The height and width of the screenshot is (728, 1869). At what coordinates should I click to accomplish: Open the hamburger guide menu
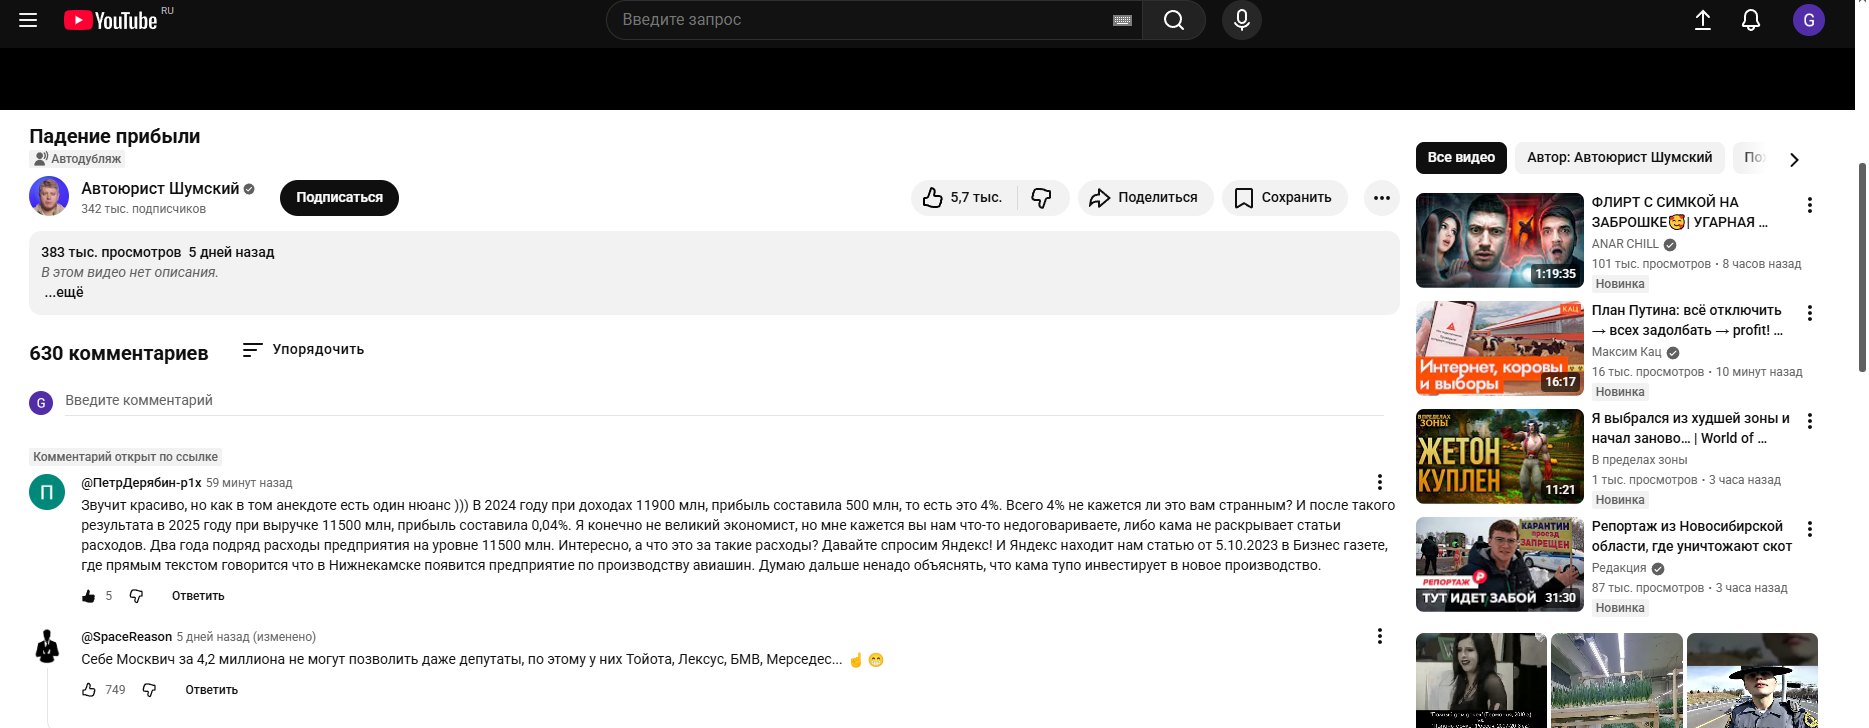(28, 20)
